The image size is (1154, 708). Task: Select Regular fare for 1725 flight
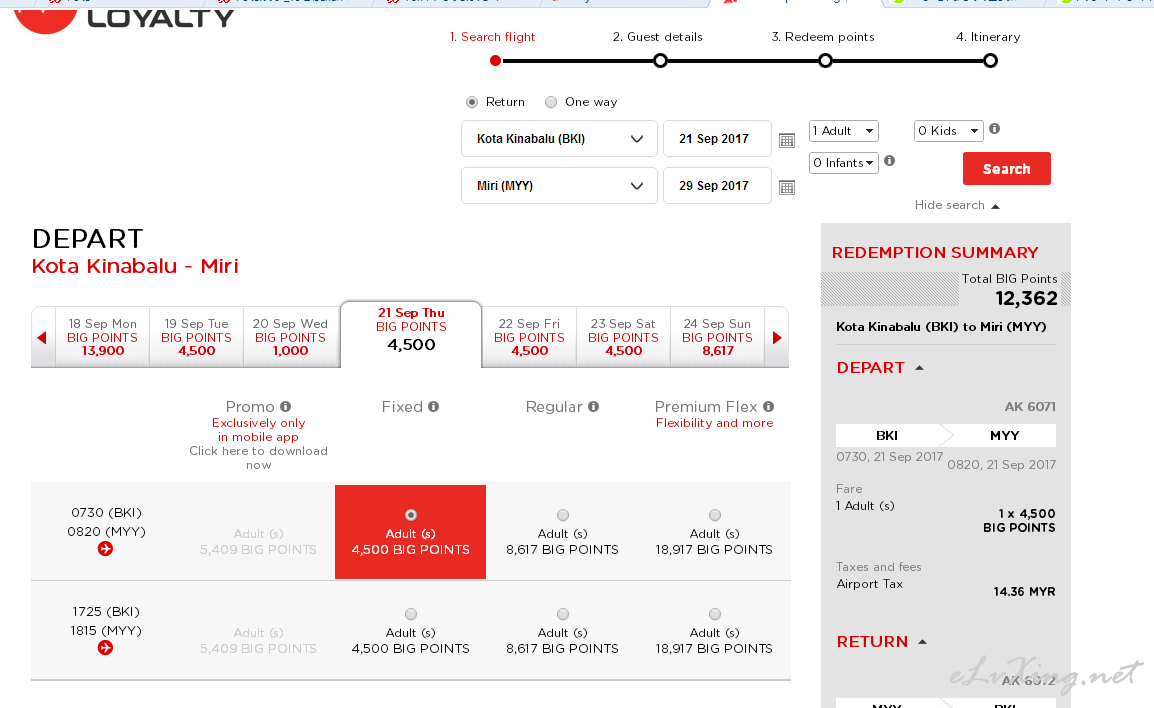[x=563, y=614]
